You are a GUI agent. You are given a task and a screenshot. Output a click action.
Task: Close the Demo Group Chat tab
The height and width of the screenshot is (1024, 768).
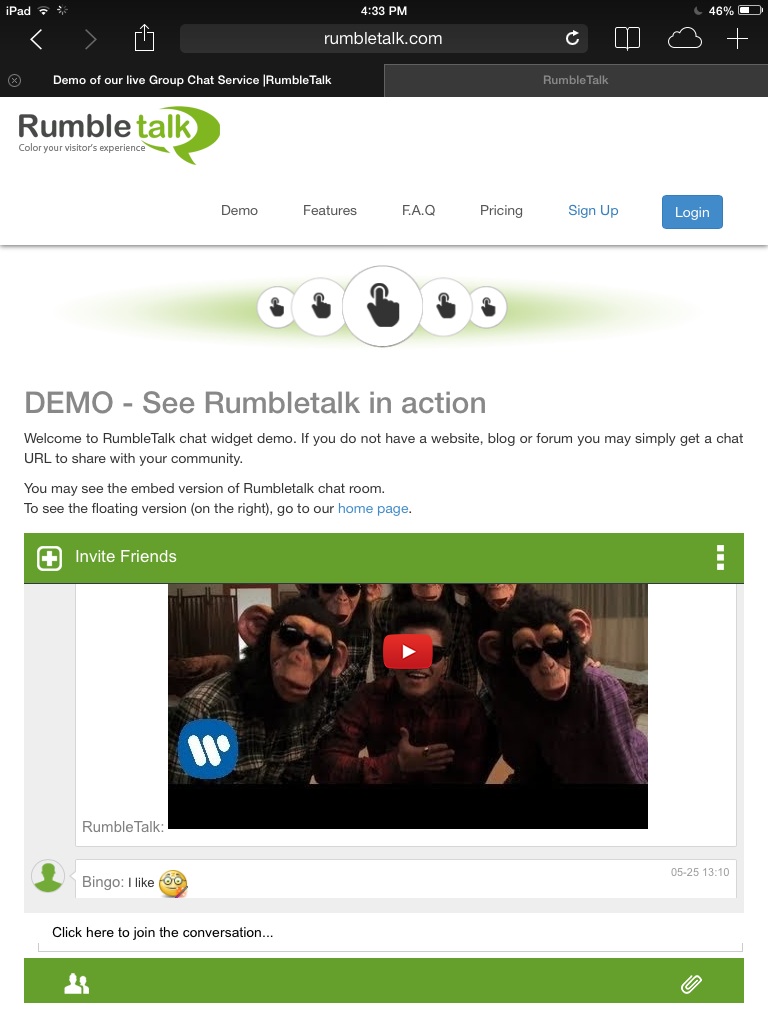(14, 80)
